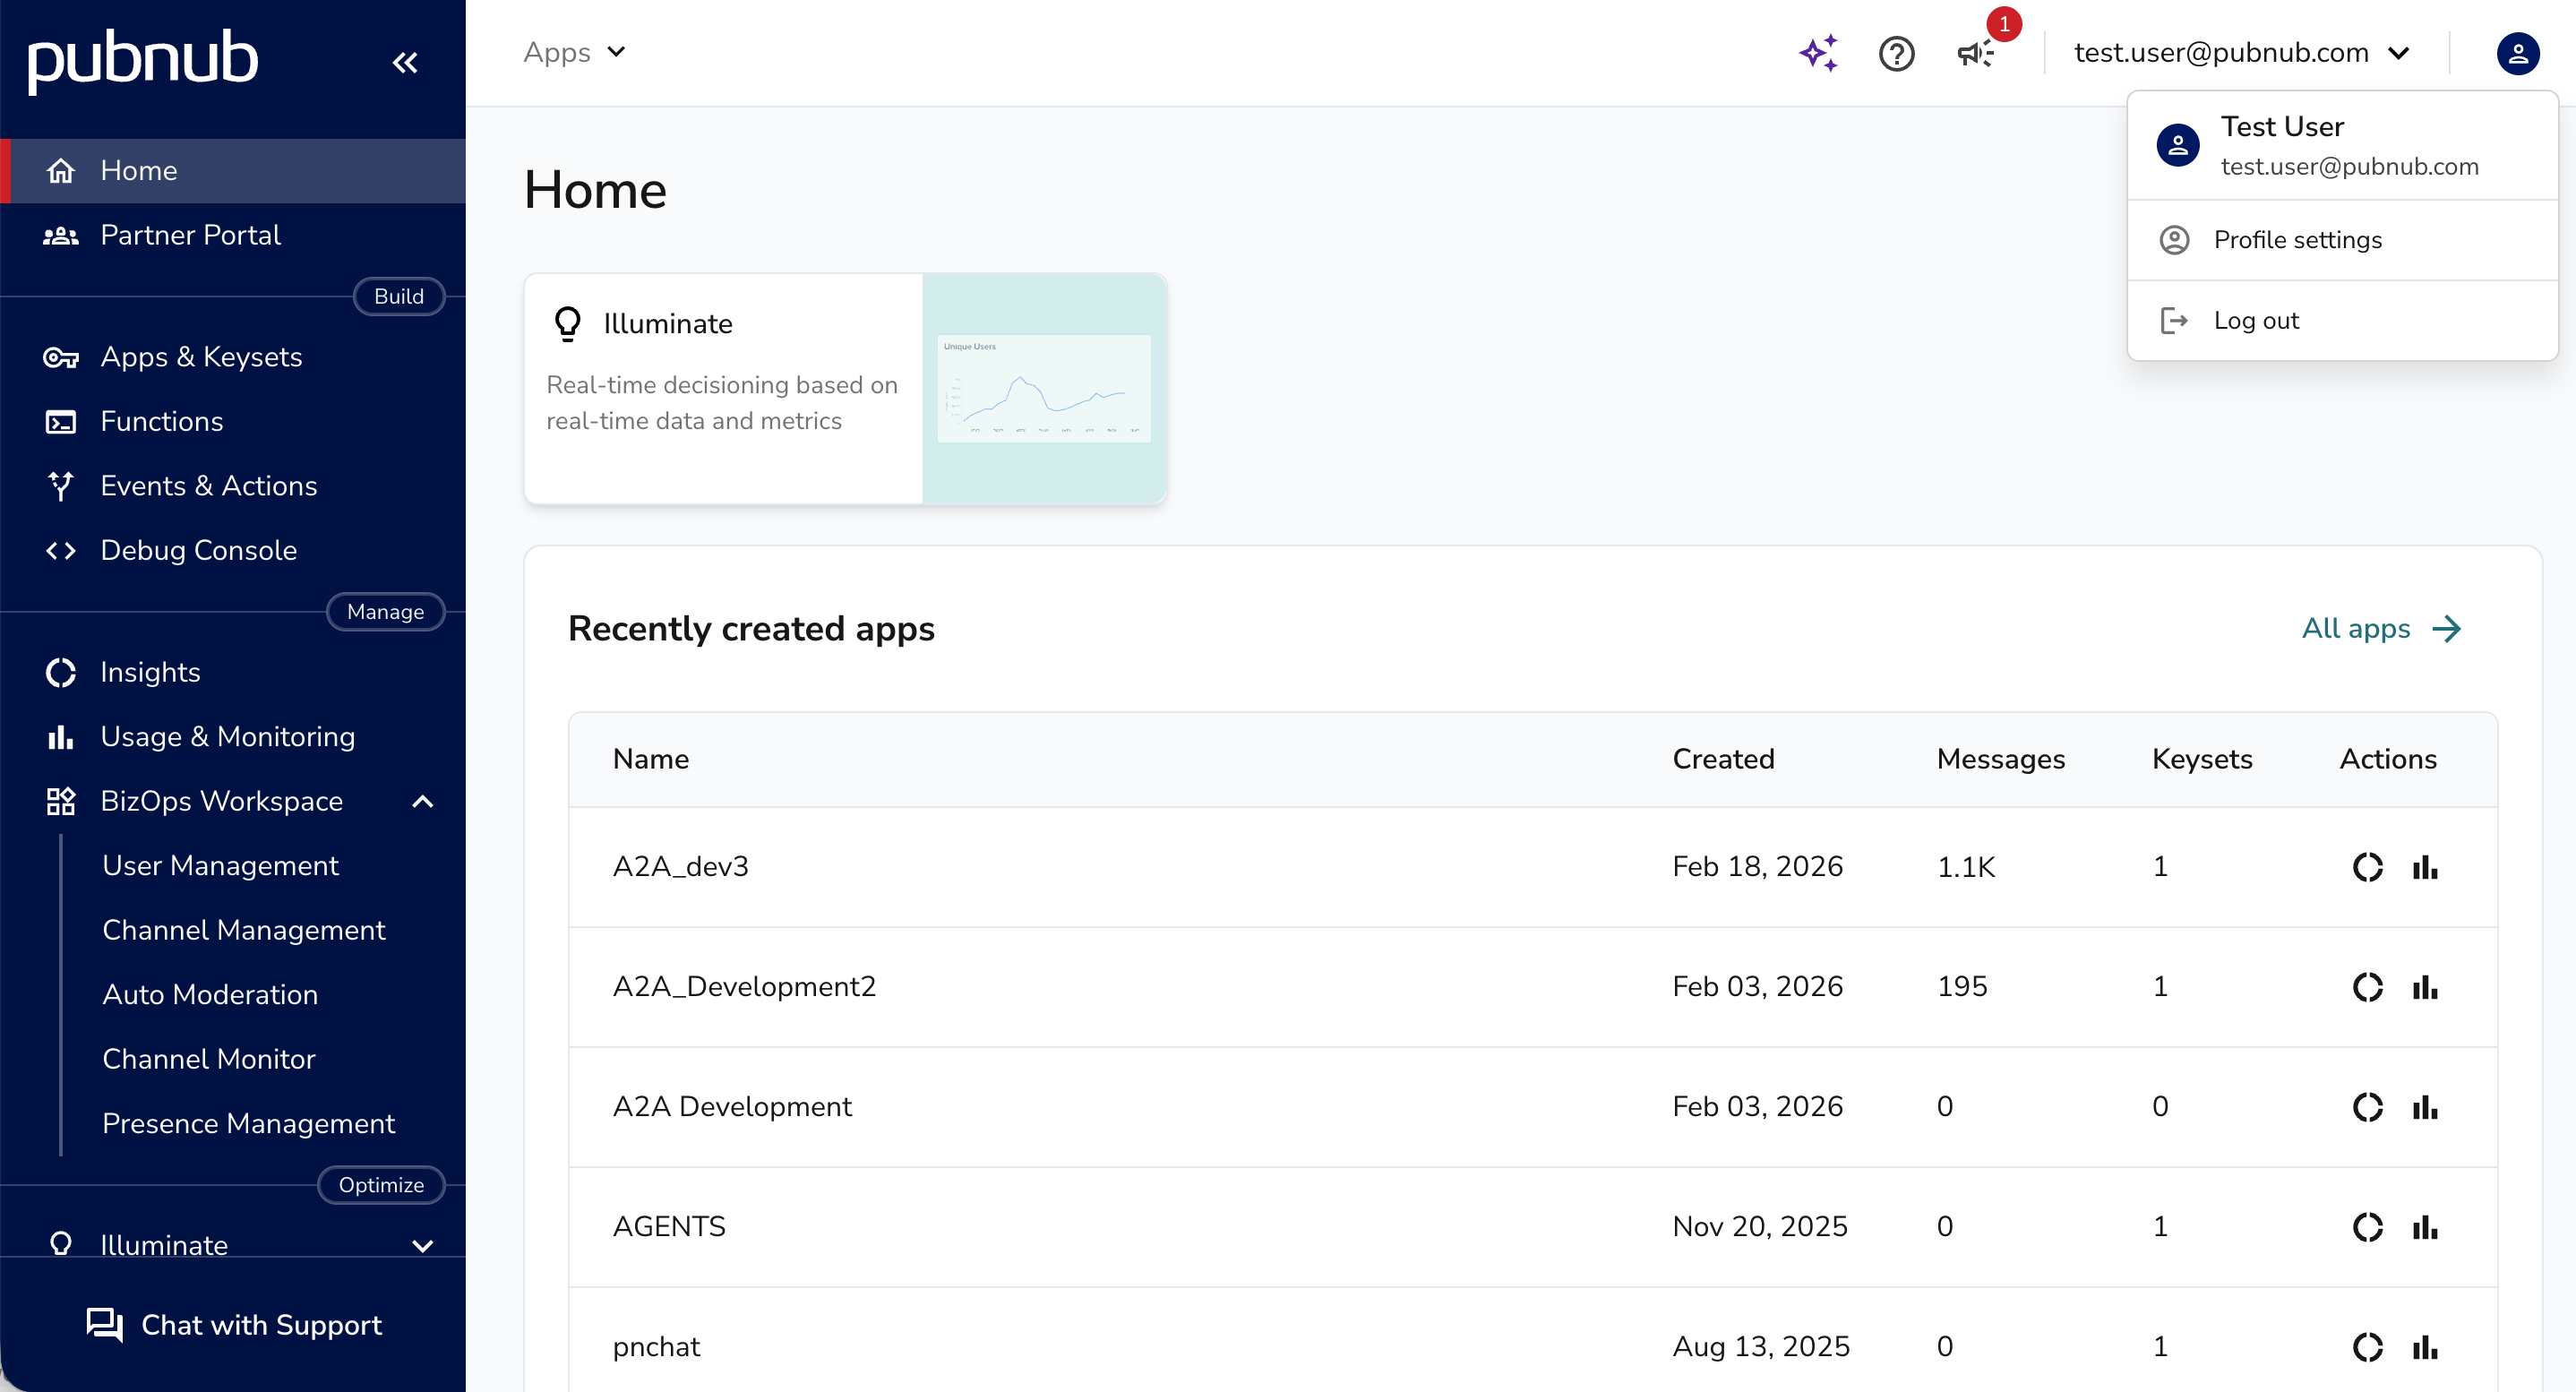Collapse the BizOps Workspace section
The width and height of the screenshot is (2576, 1392).
423,801
